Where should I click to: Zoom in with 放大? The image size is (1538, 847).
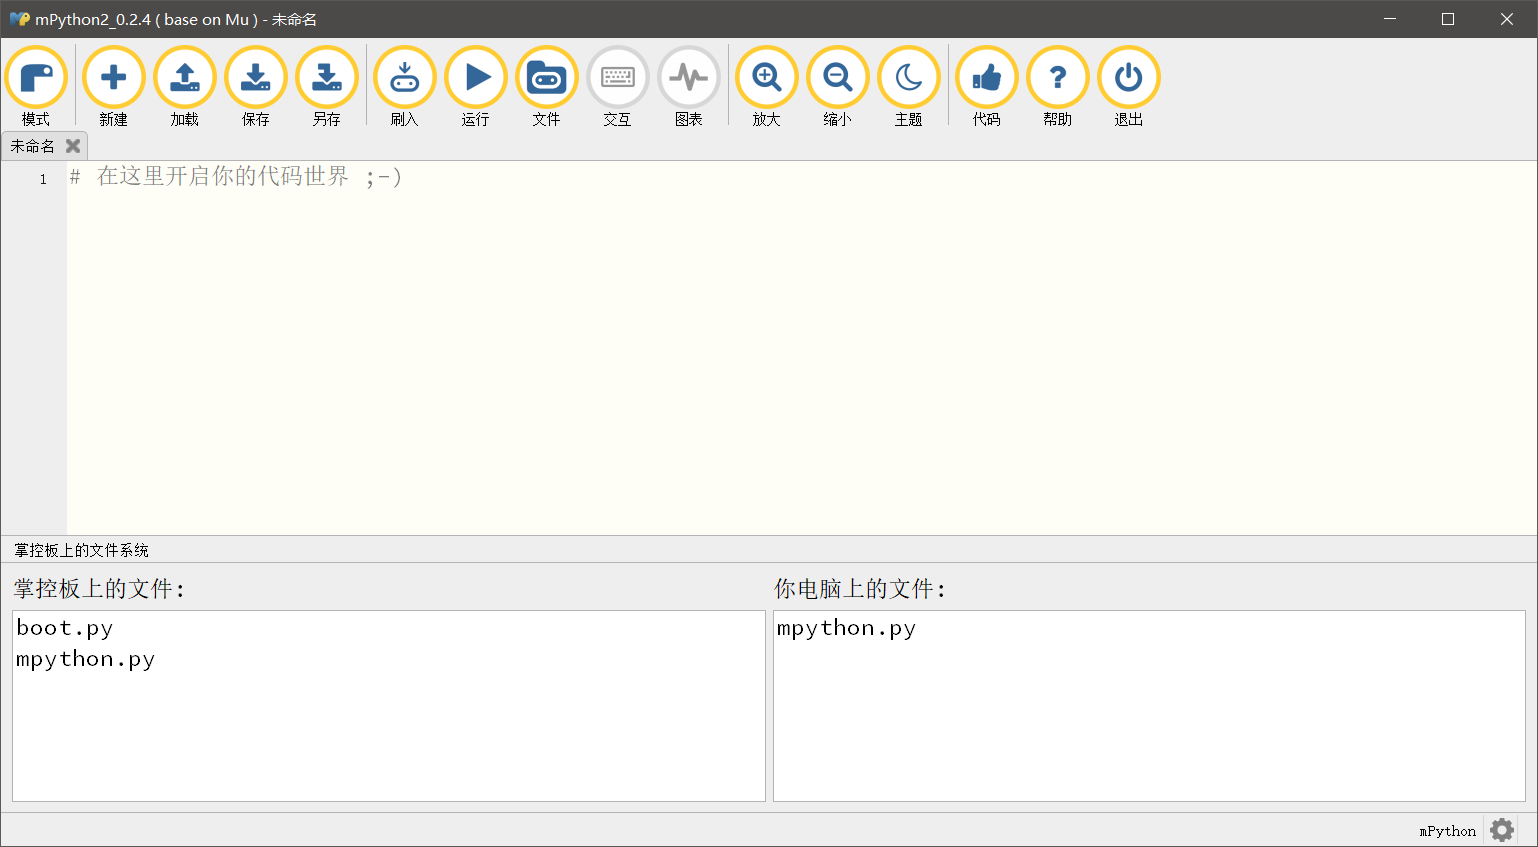(767, 86)
